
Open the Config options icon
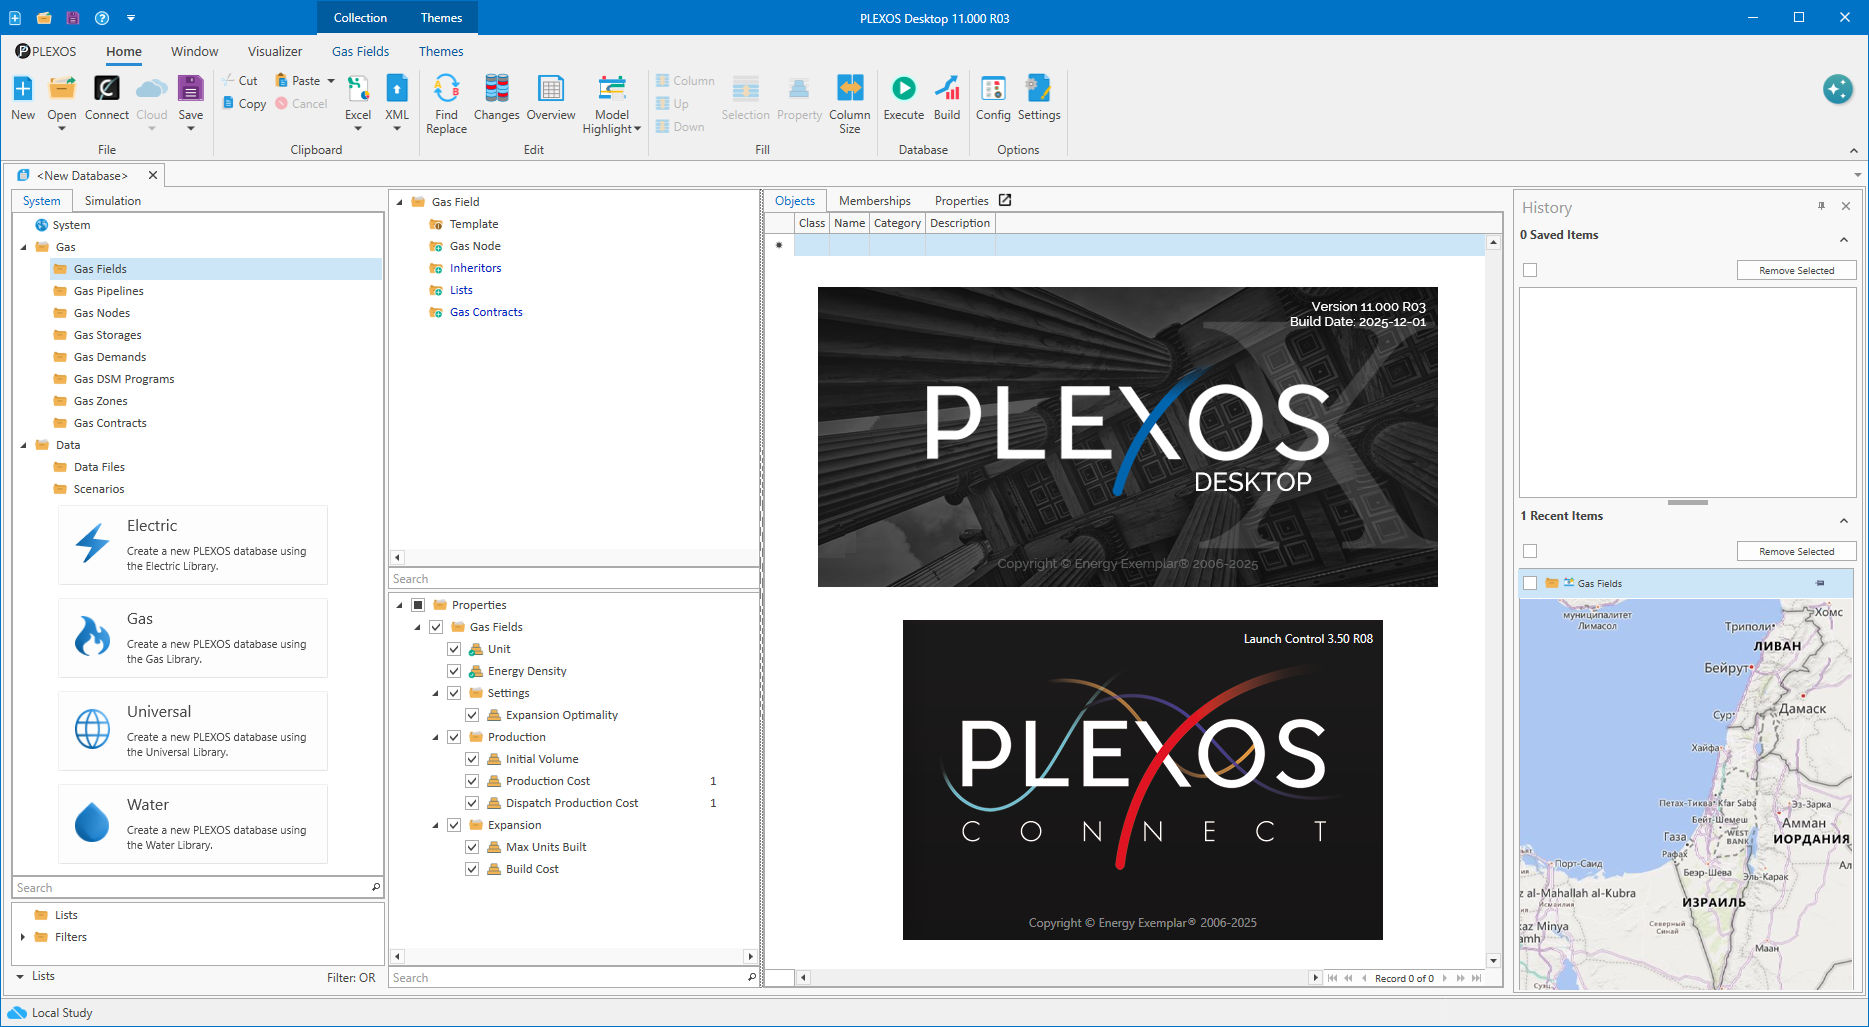992,90
